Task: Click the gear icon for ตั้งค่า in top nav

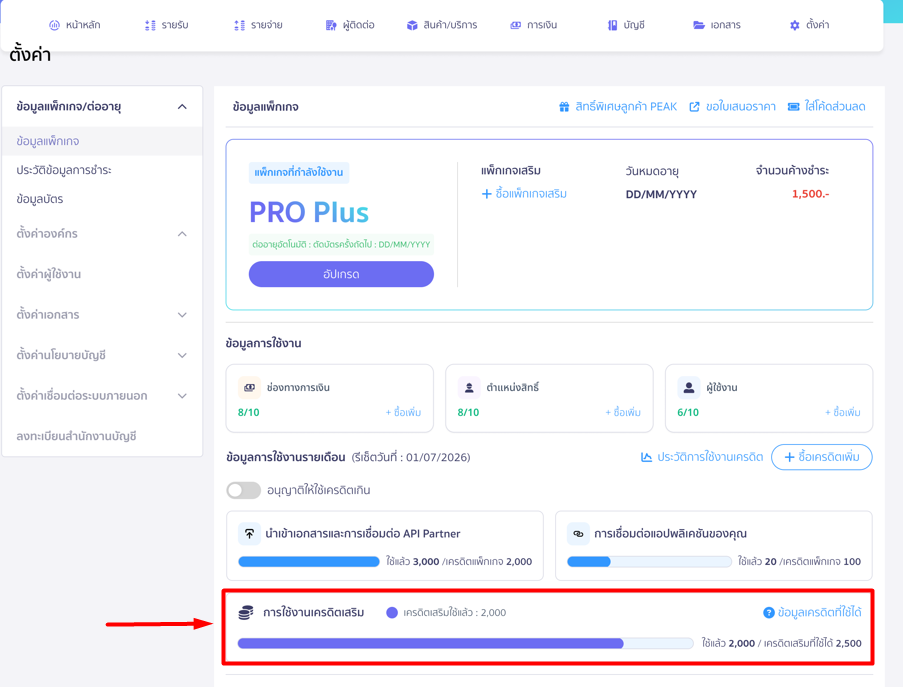Action: click(795, 25)
